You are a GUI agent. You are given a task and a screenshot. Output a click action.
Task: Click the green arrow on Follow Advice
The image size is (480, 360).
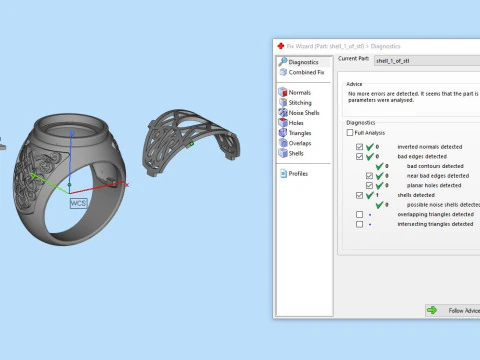432,310
